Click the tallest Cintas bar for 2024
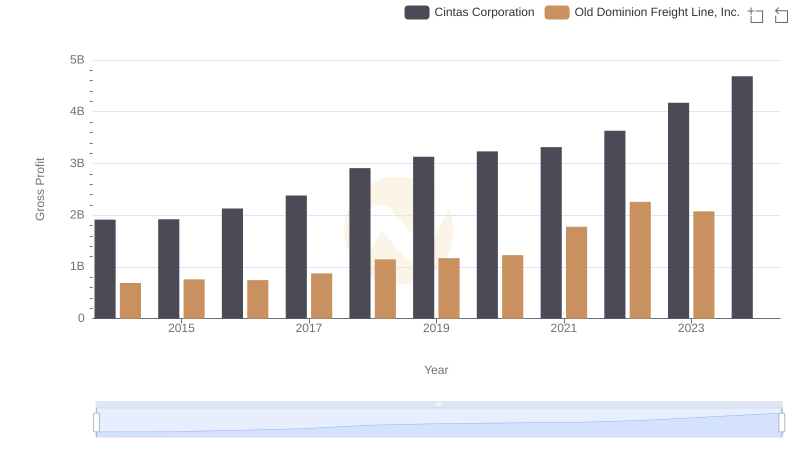The image size is (800, 461). [742, 197]
